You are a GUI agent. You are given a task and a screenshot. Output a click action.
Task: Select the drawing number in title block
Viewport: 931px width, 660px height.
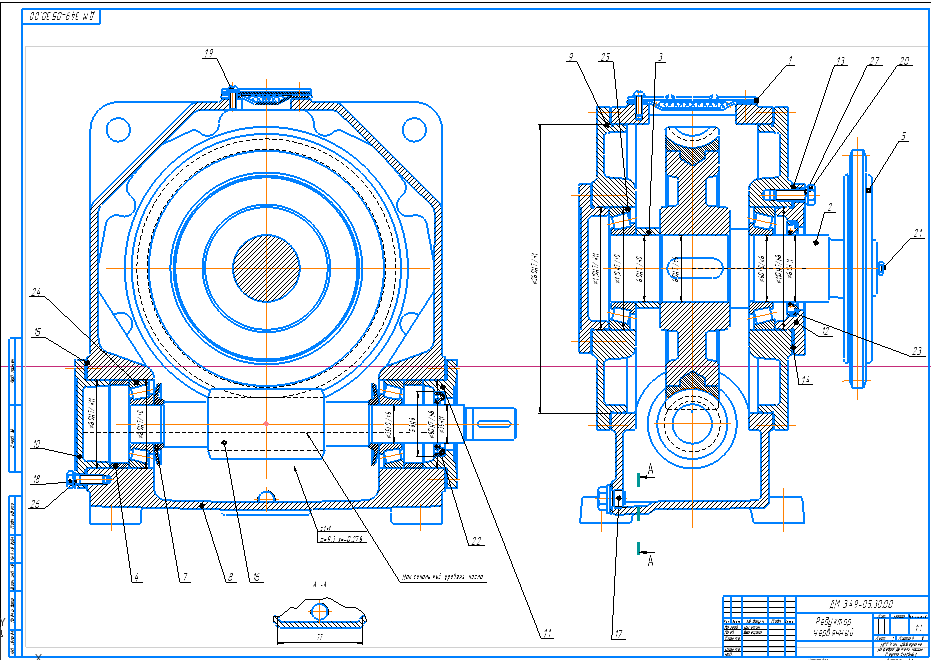click(x=860, y=603)
